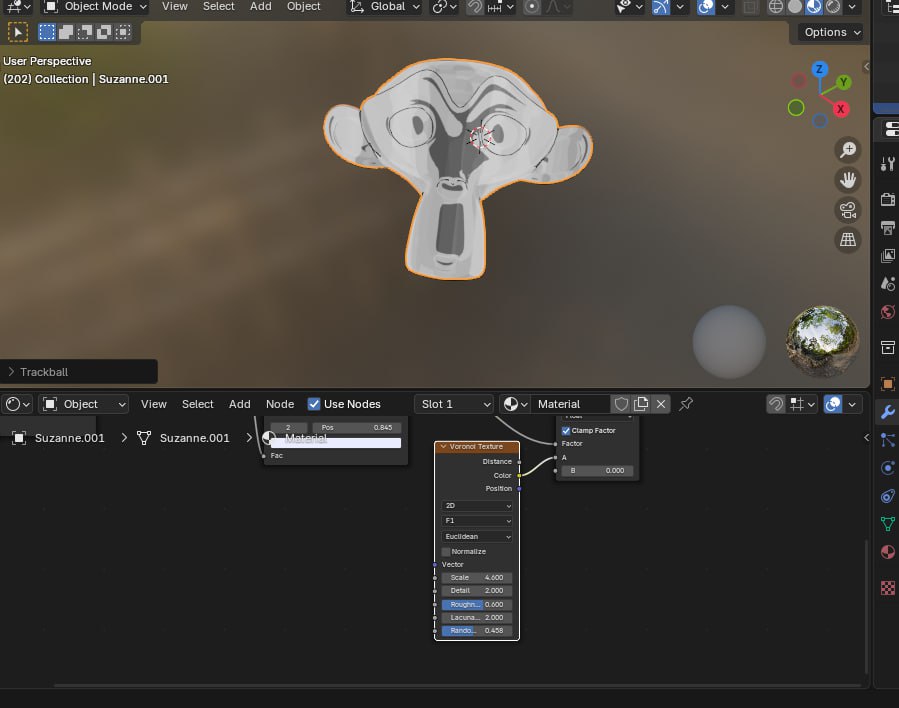Click the red X axis gizmo handle
The height and width of the screenshot is (708, 899).
(x=841, y=109)
